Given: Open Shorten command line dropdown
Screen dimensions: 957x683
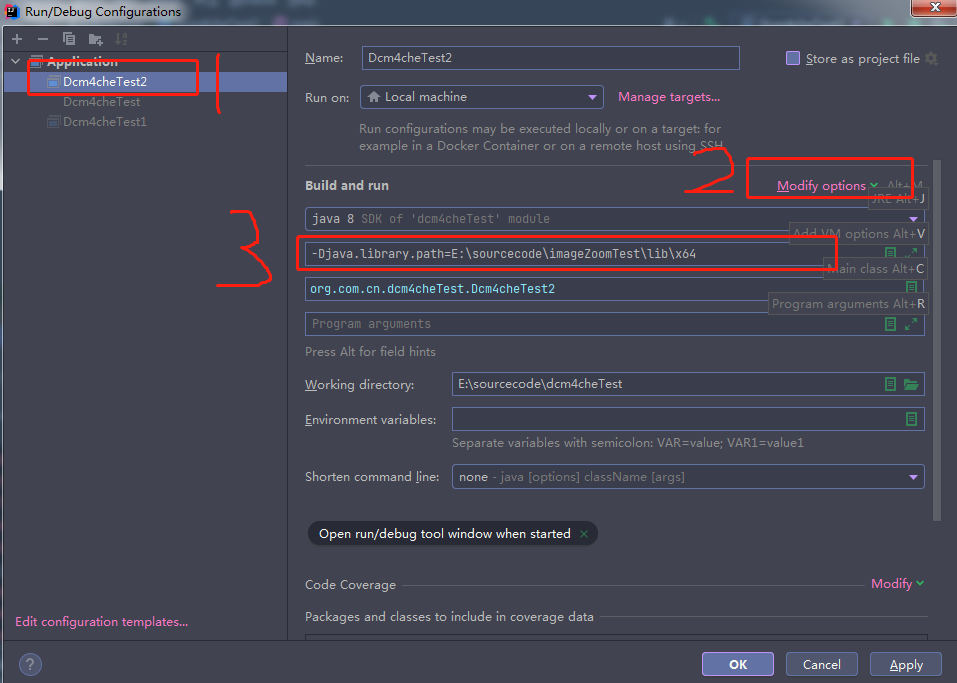Looking at the screenshot, I should coord(688,477).
